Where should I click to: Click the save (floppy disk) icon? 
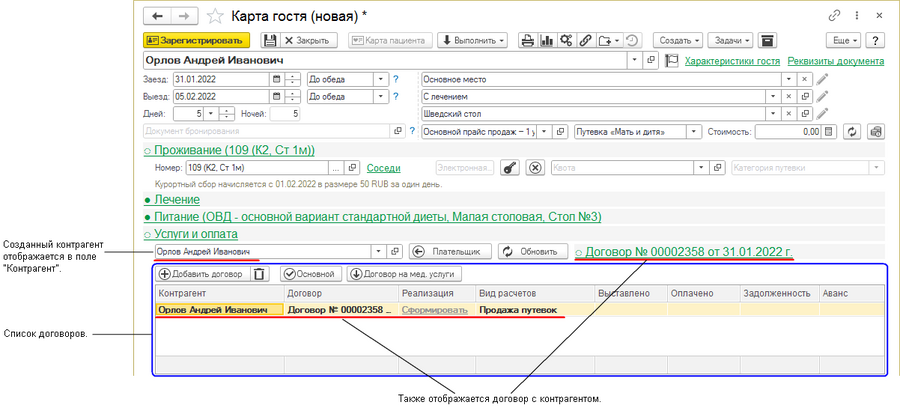270,41
